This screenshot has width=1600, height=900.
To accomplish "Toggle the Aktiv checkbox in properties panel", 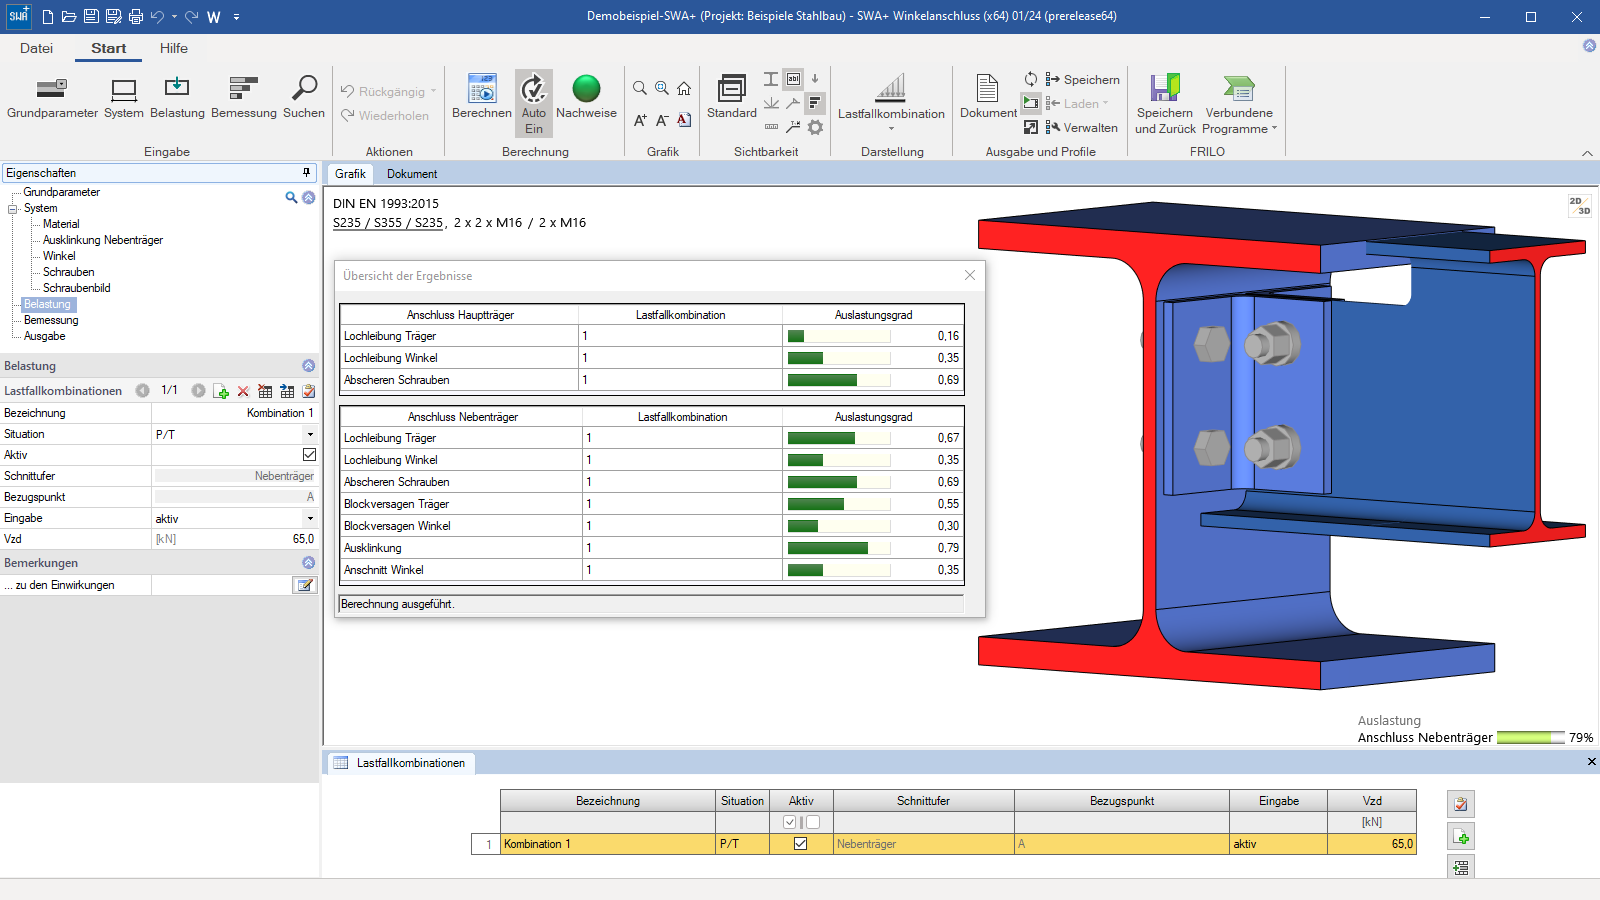I will click(309, 455).
